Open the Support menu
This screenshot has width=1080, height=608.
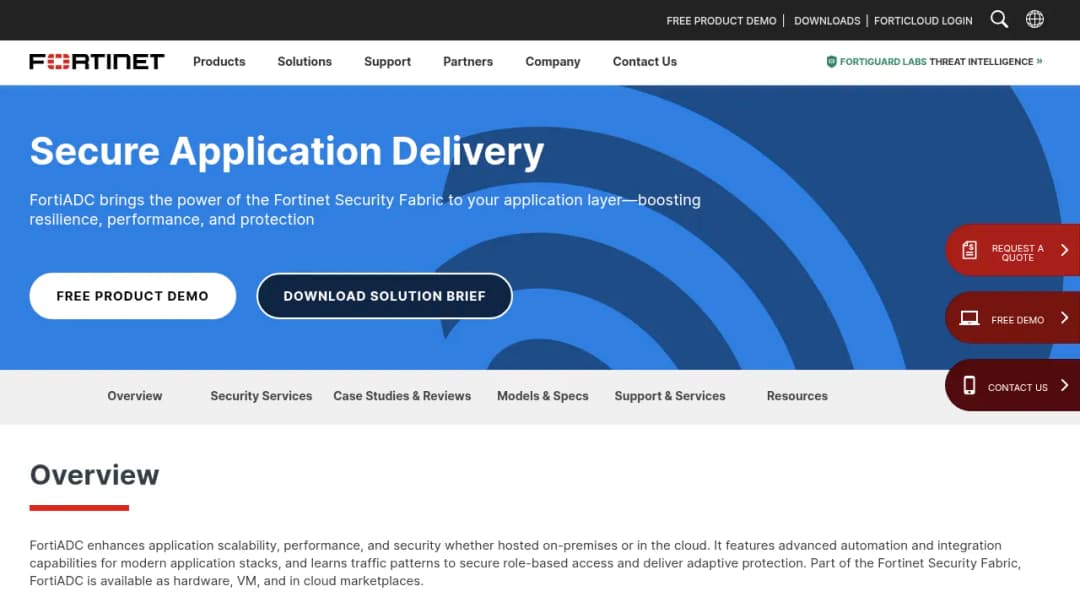coord(387,61)
